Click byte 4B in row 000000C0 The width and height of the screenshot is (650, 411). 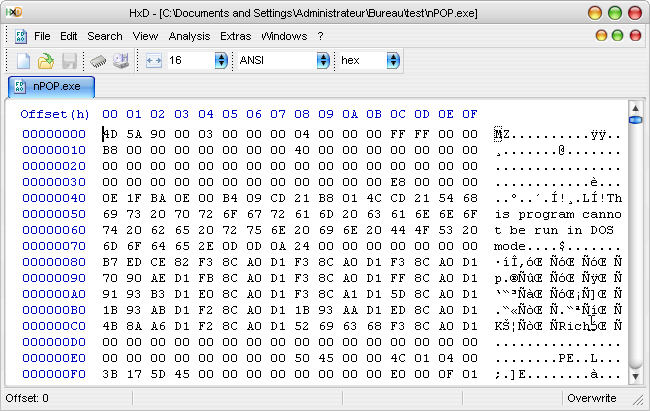110,326
